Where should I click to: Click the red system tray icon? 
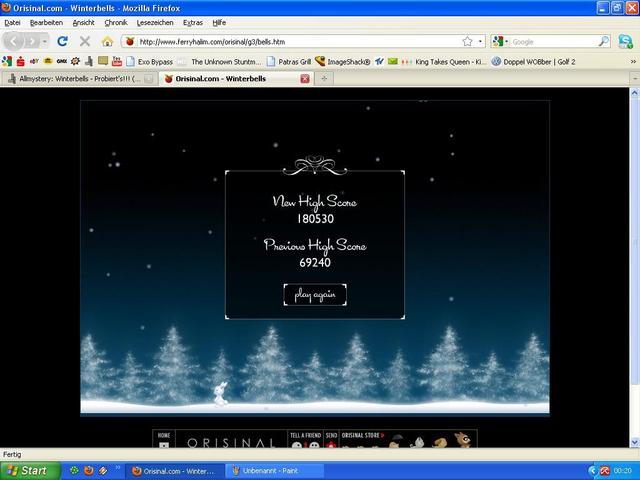point(604,471)
